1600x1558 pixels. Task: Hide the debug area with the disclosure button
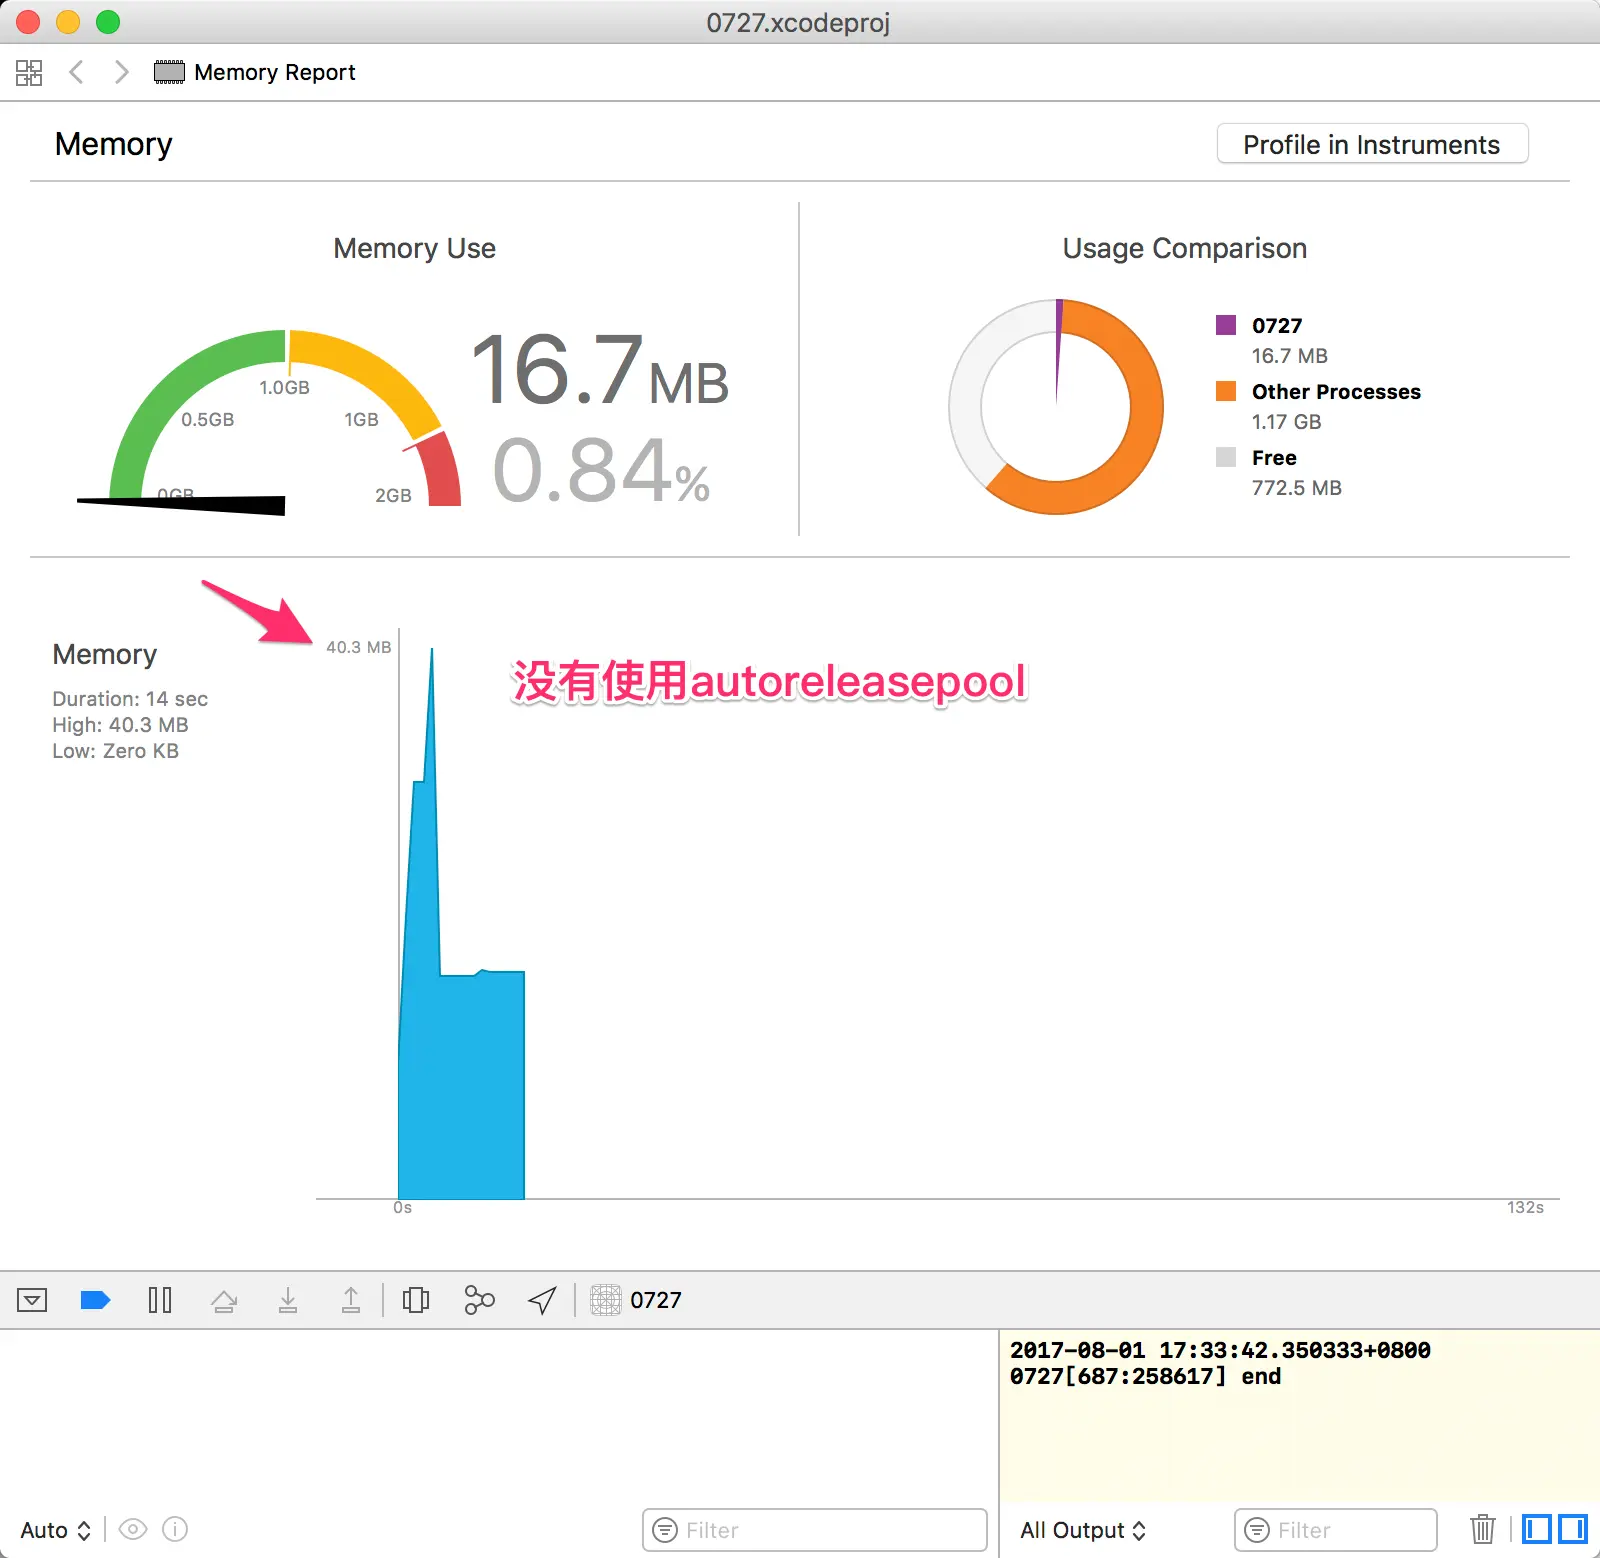coord(32,1300)
